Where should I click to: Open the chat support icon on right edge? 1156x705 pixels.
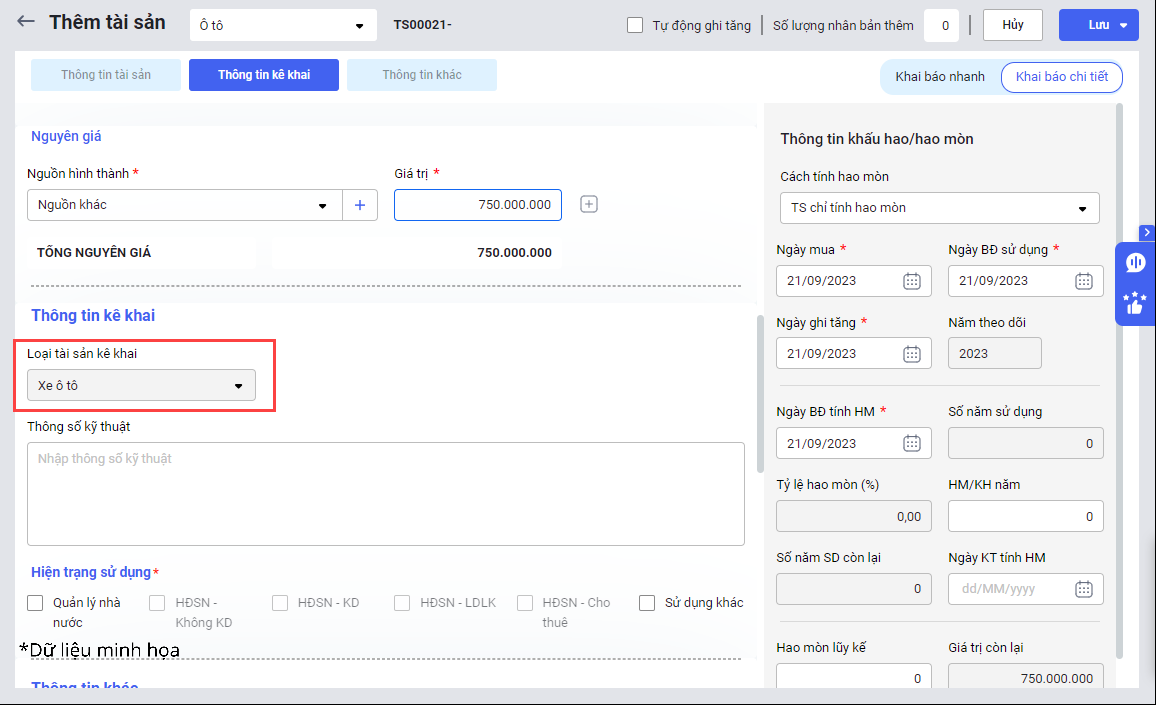tap(1135, 263)
